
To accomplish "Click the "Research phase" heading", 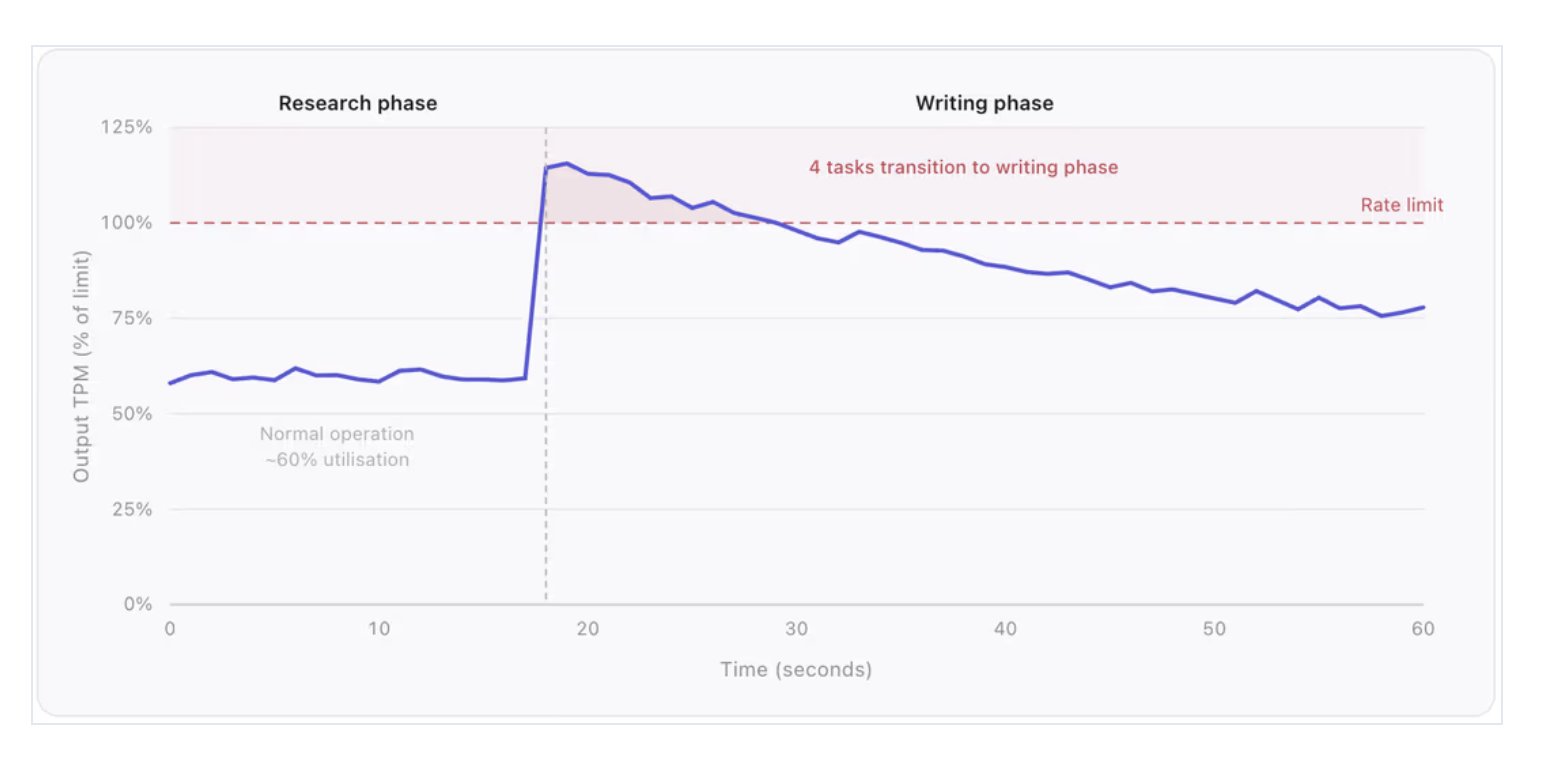I will pyautogui.click(x=357, y=103).
